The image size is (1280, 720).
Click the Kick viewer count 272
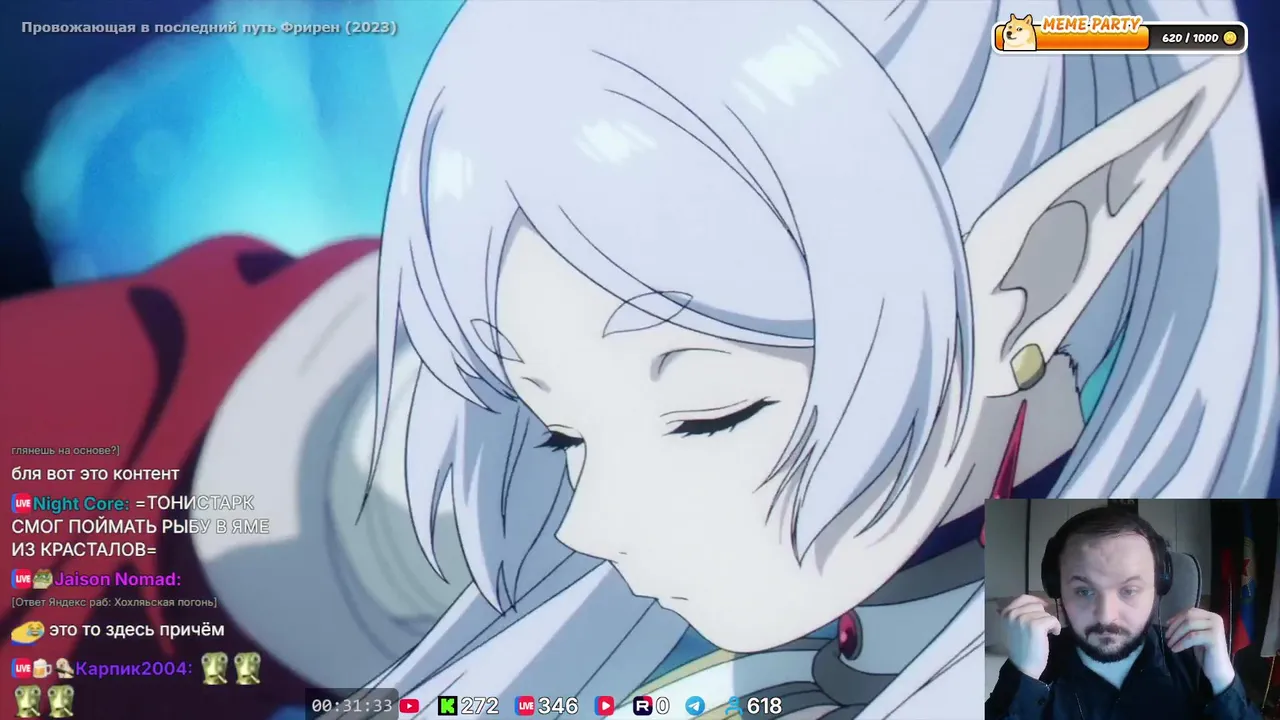(x=480, y=706)
